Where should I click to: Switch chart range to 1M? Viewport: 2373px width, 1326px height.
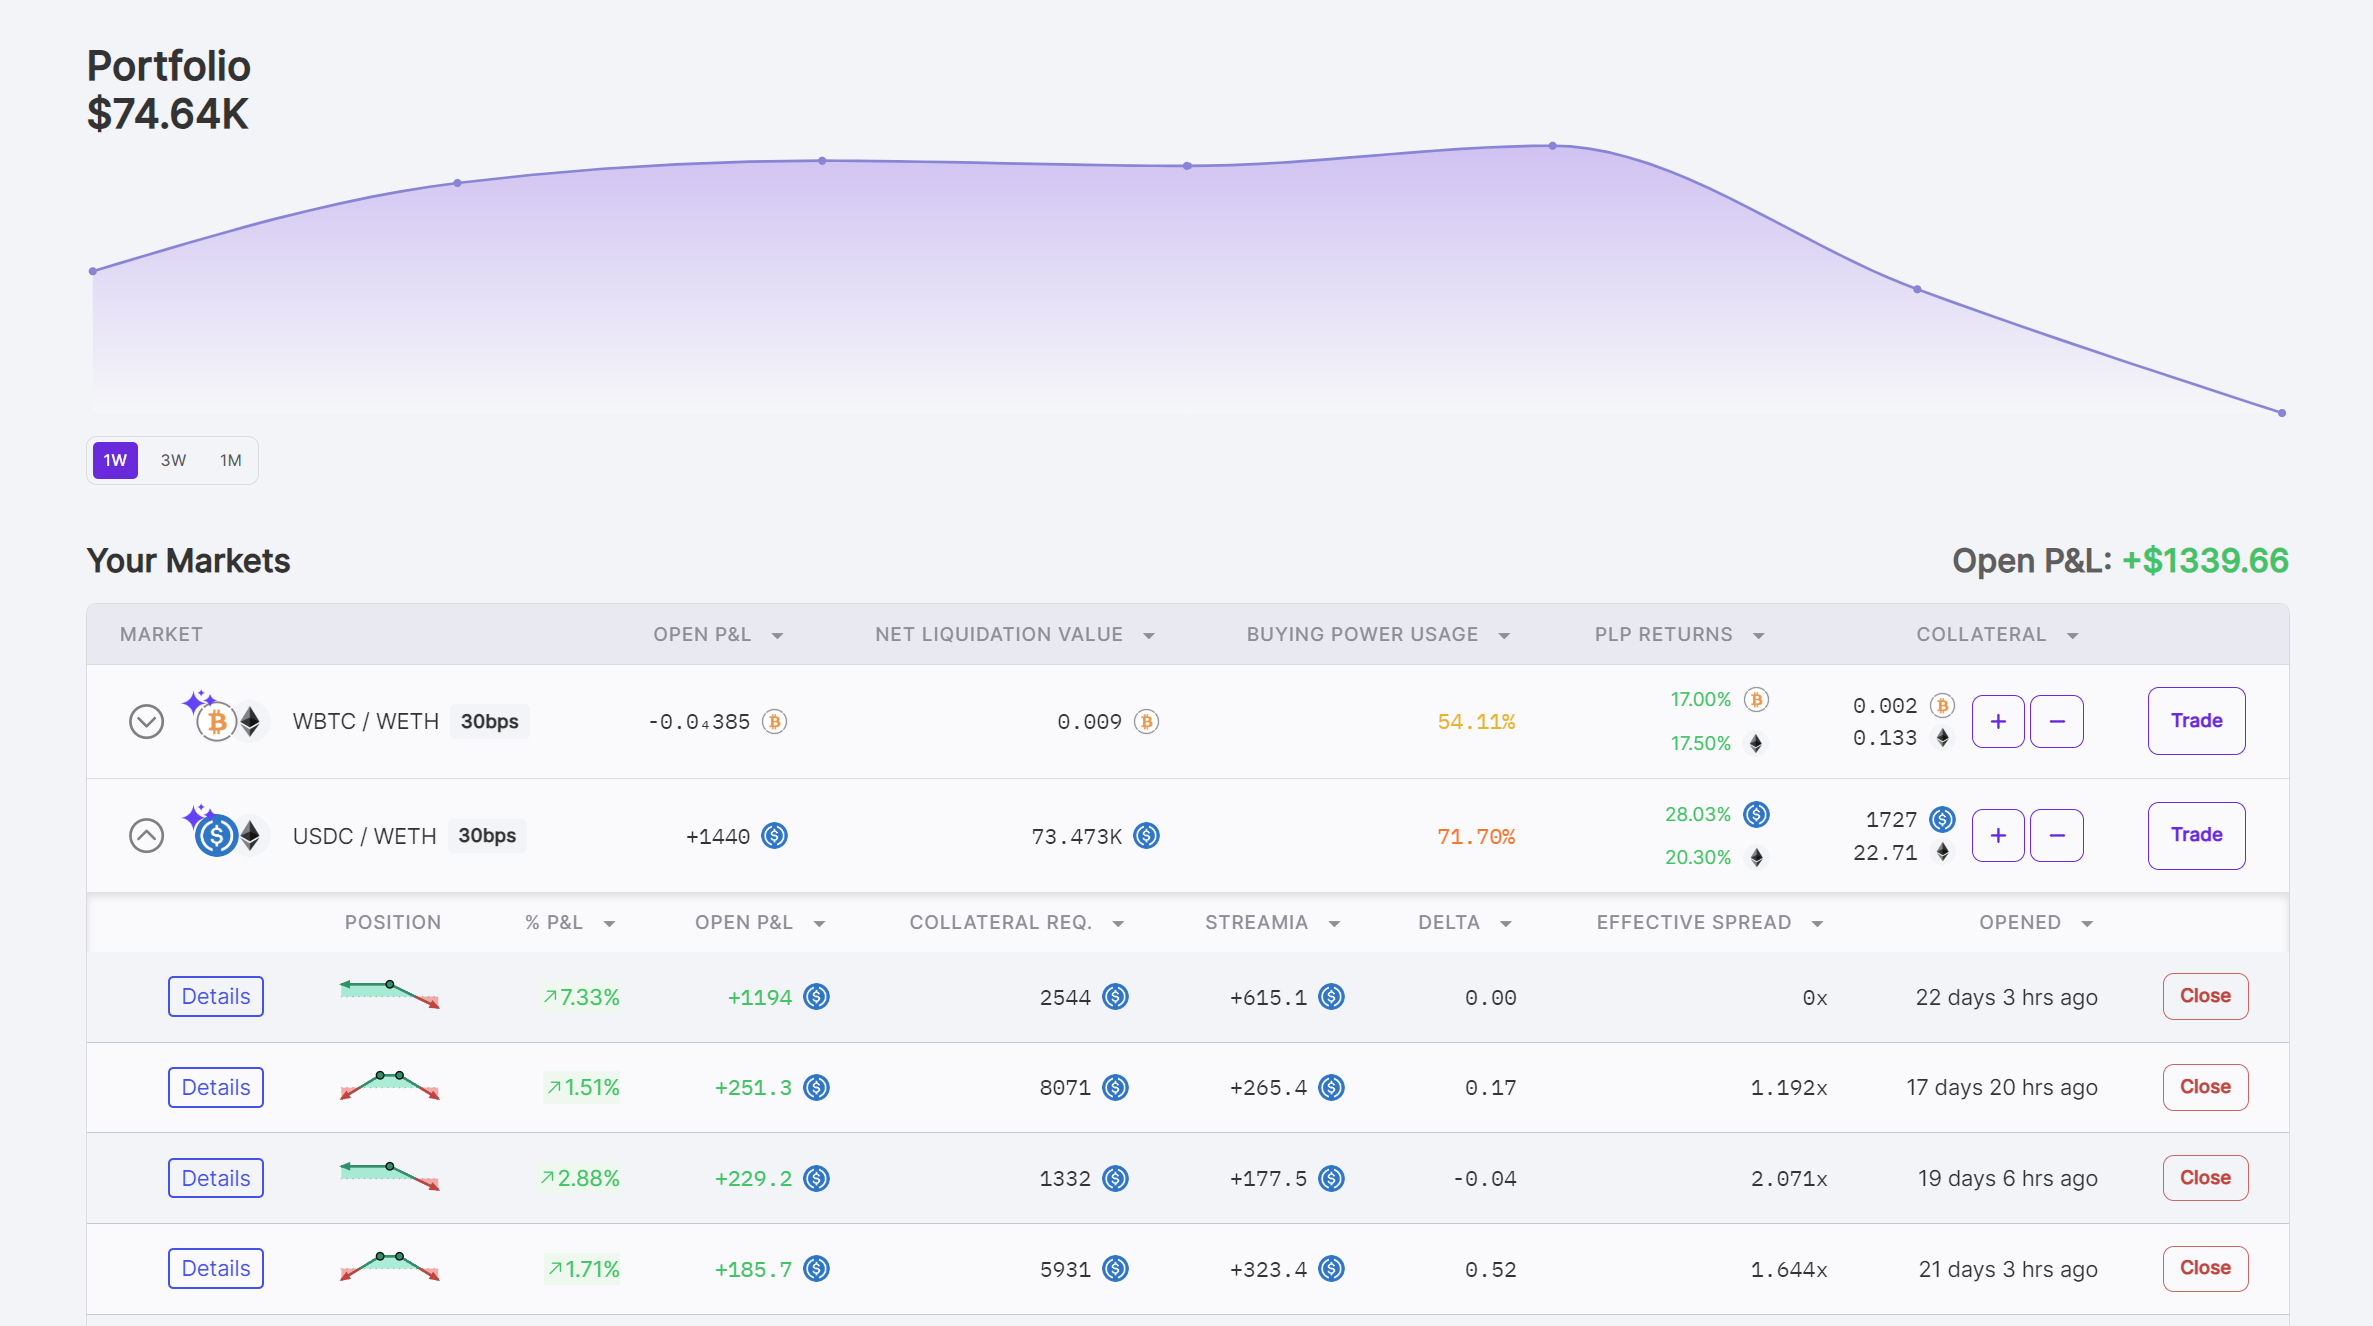[x=231, y=460]
